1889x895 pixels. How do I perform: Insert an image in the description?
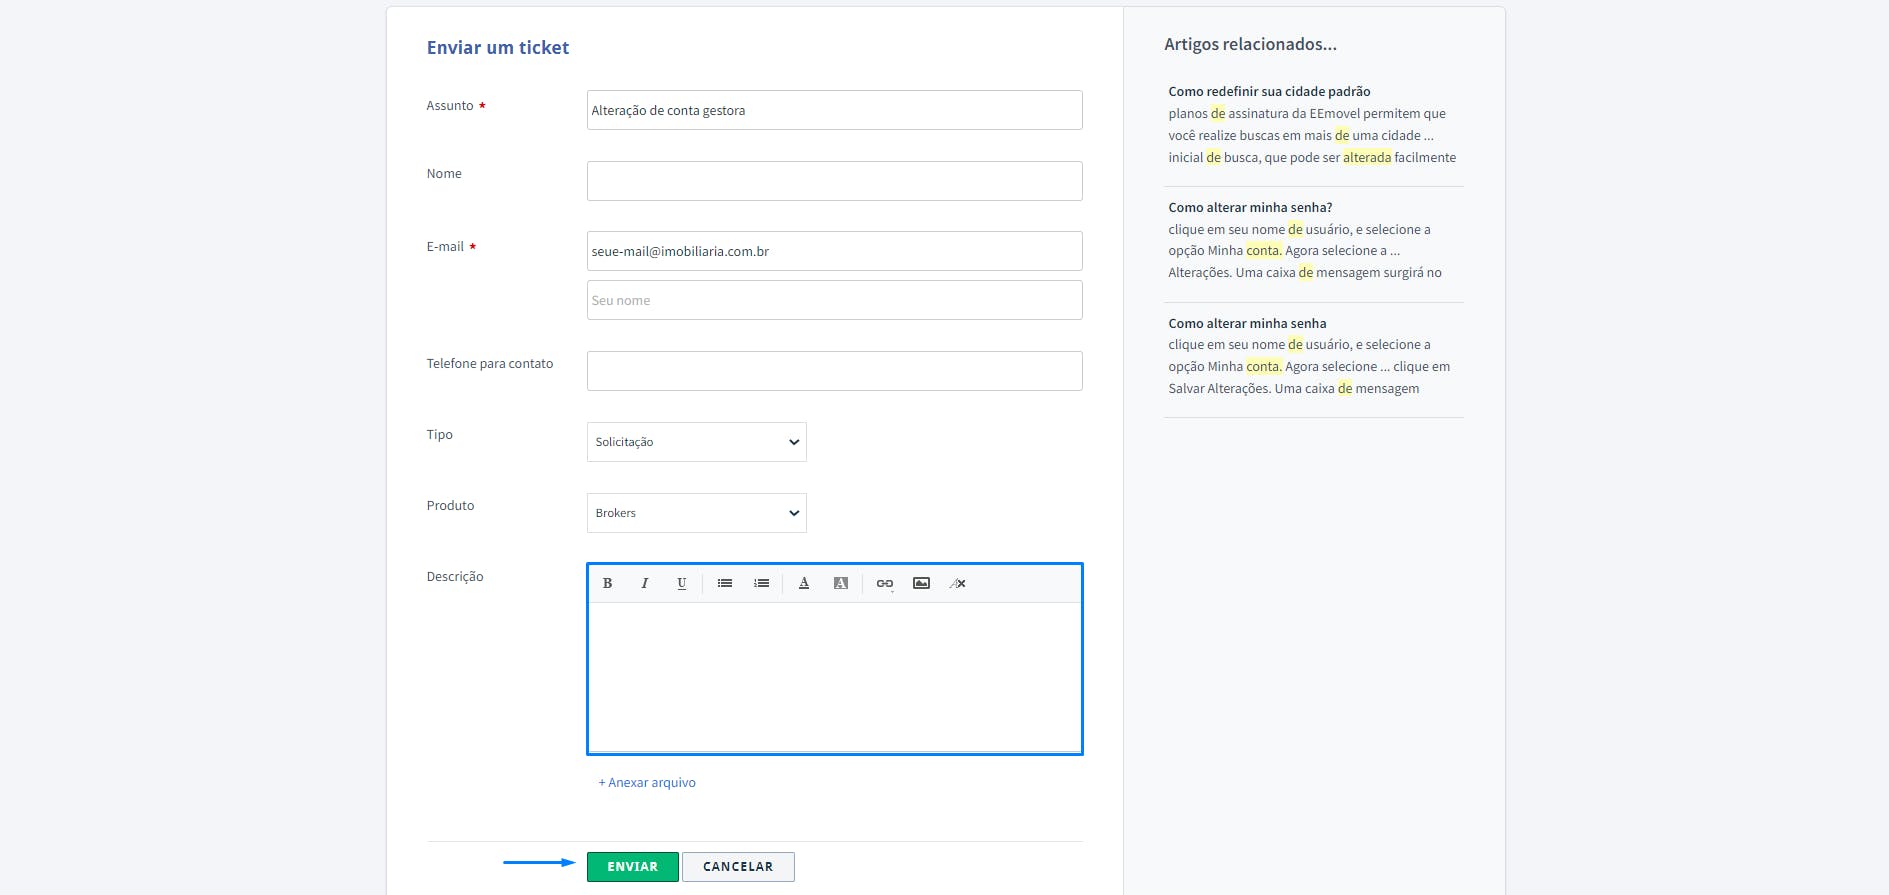(x=922, y=583)
